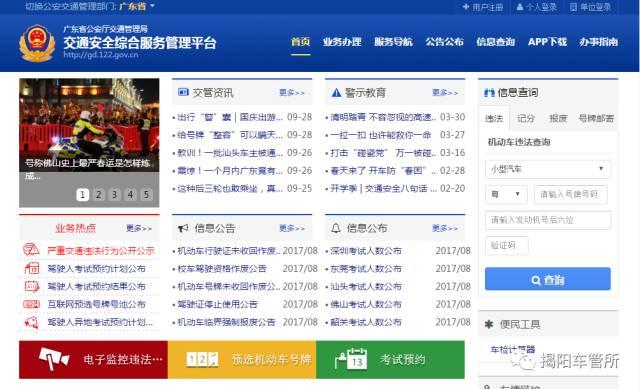Viewport: 640px width, 389px height.
Task: Open 深圳考试人数公布 link
Action: tap(366, 251)
